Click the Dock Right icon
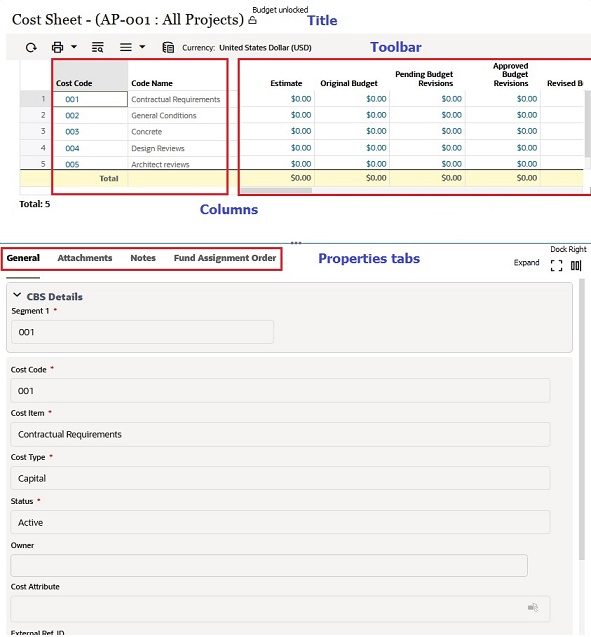This screenshot has width=591, height=637. coord(576,265)
